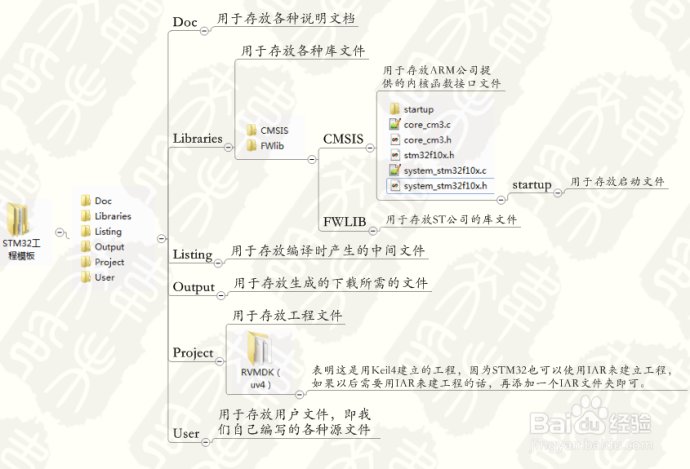Screen dimensions: 690x469
Task: Select the Output folder icon in folder list
Action: pos(86,247)
